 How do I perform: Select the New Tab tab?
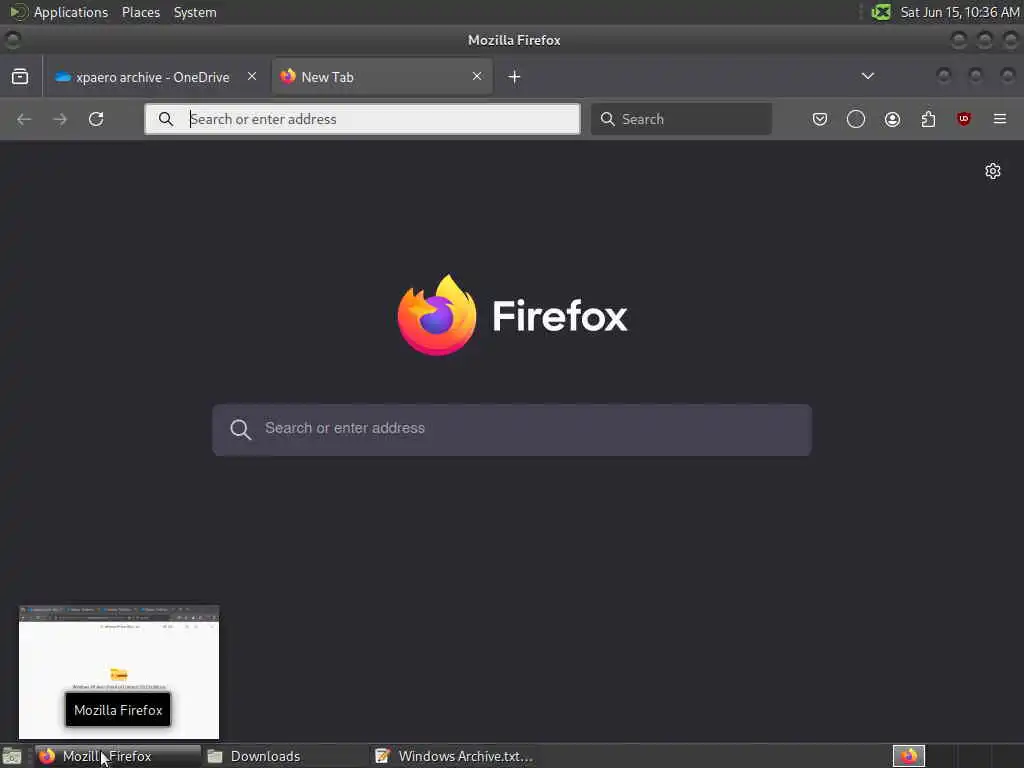point(382,77)
